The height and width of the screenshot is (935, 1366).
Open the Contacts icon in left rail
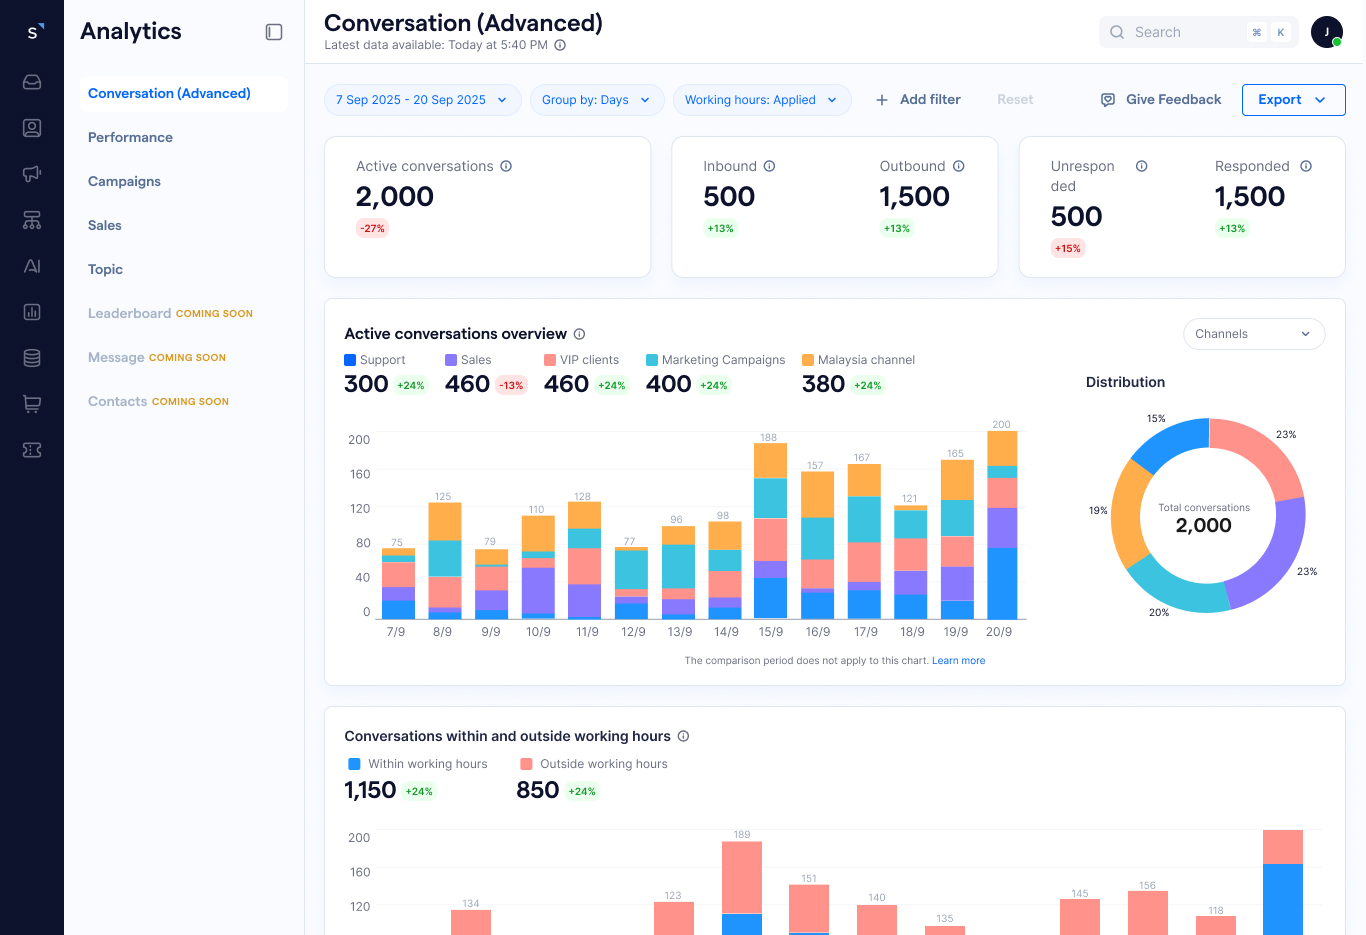(32, 128)
